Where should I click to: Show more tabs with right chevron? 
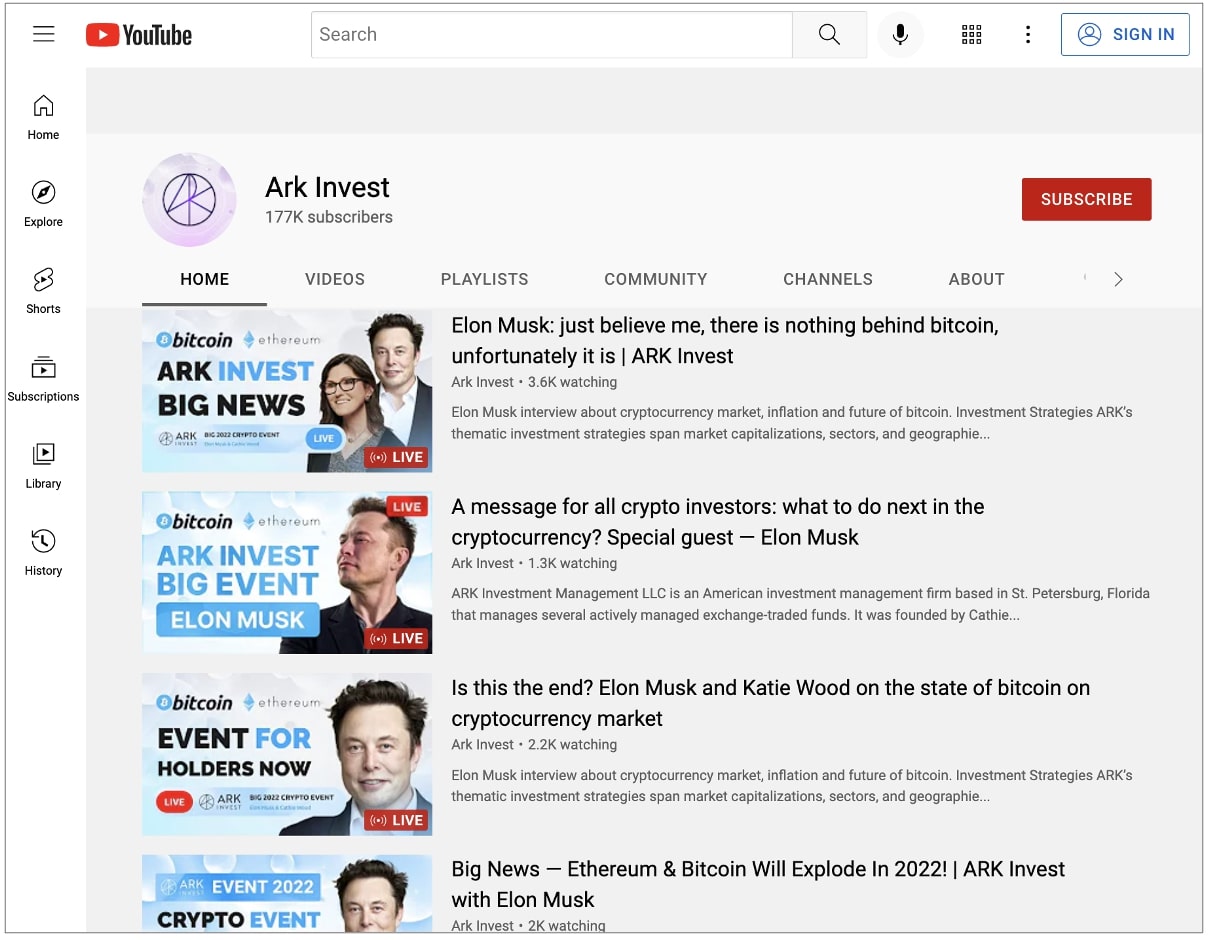1118,280
